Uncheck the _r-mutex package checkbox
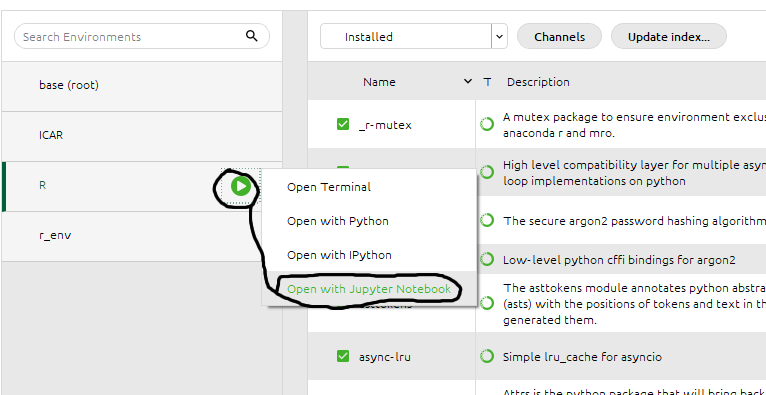766x395 pixels. point(343,125)
